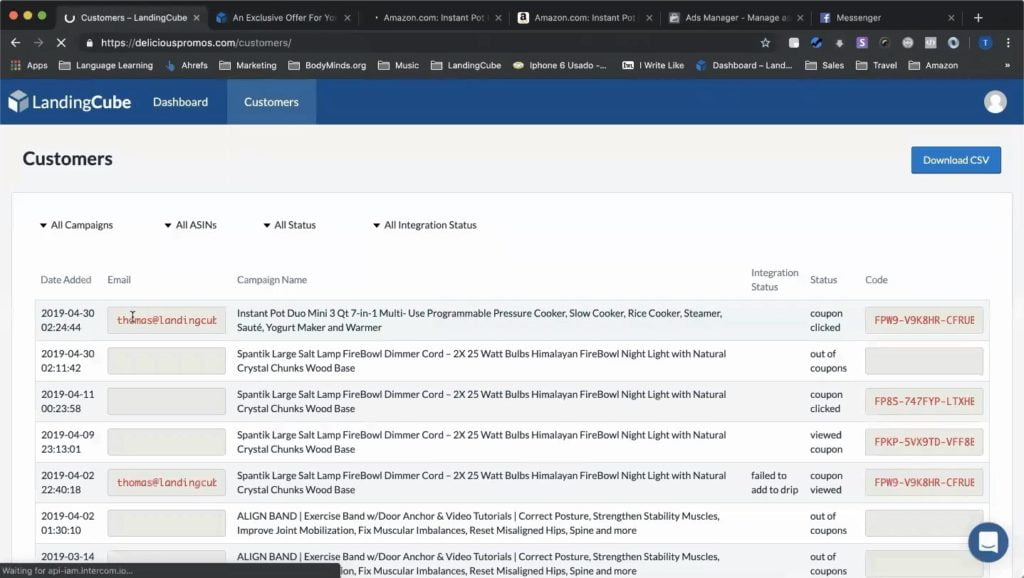This screenshot has height=578, width=1024.
Task: Go back in browser history
Action: point(16,42)
